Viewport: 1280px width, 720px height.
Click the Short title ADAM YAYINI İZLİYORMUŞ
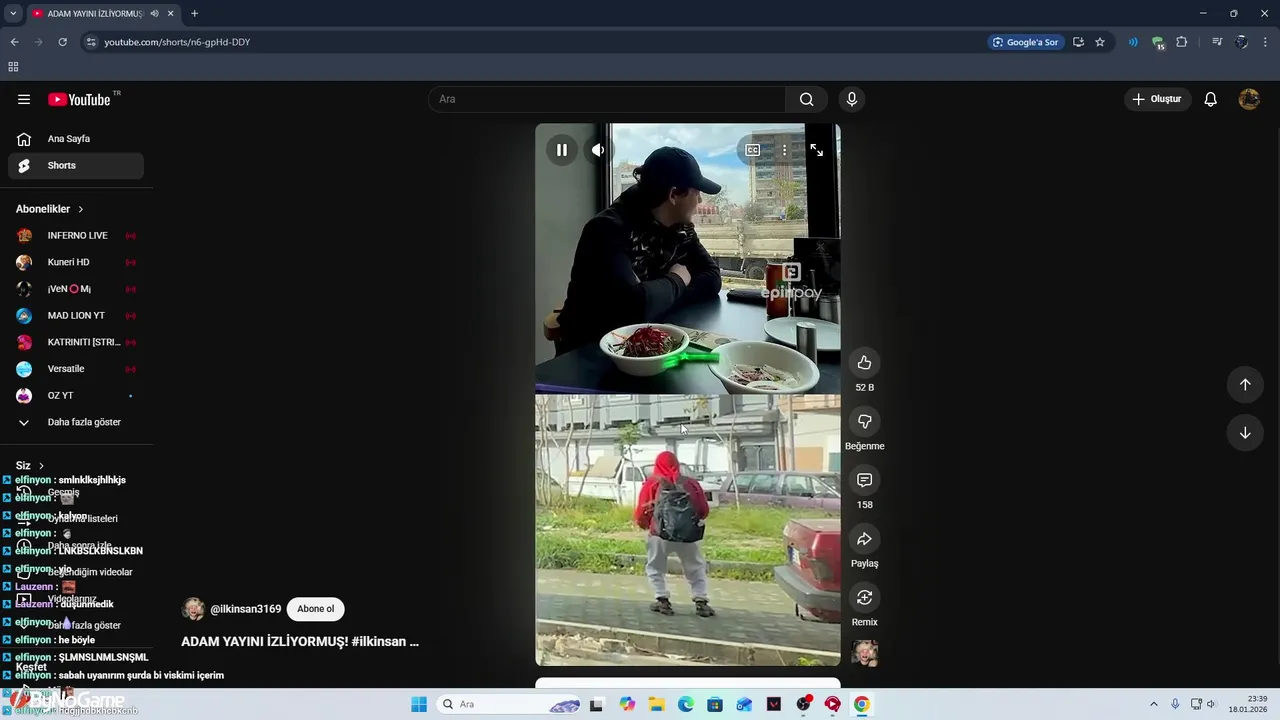300,642
